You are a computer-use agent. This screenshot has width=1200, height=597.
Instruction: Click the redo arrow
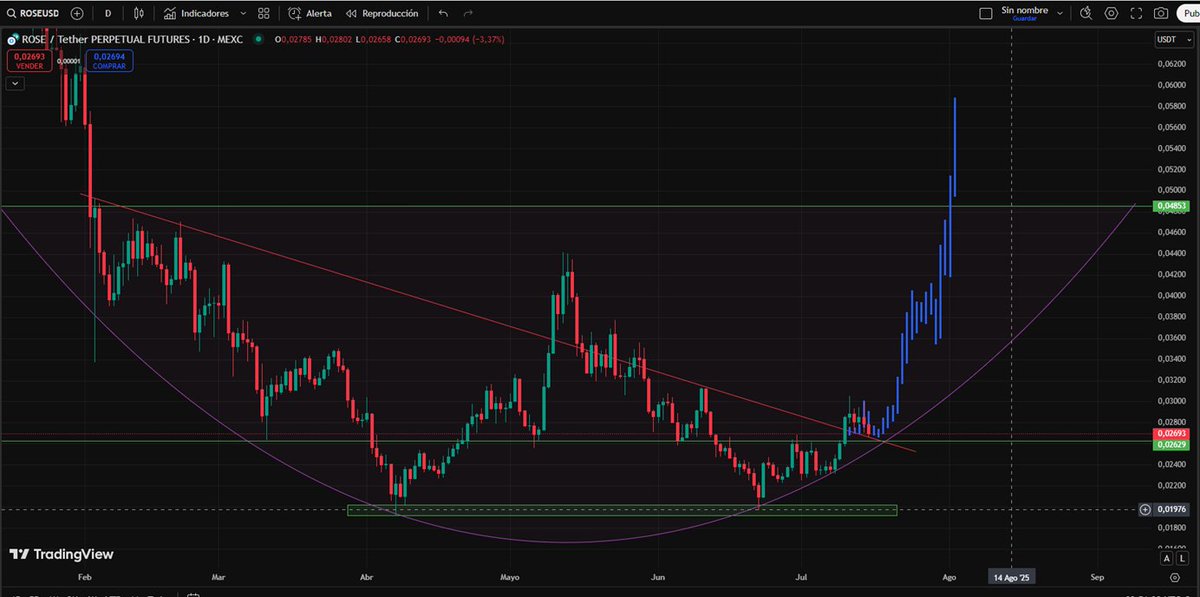(468, 14)
